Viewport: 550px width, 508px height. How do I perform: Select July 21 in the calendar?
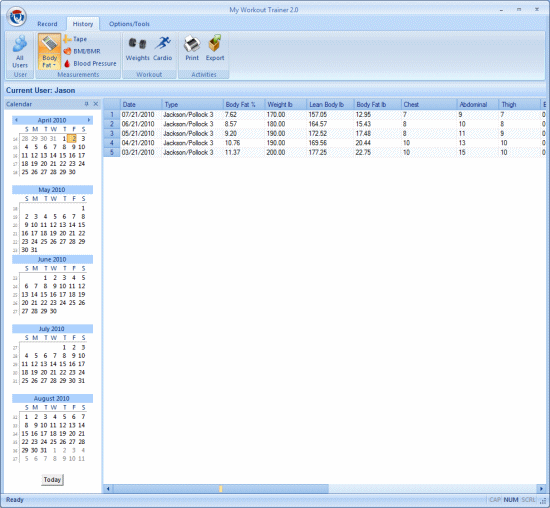coord(53,372)
